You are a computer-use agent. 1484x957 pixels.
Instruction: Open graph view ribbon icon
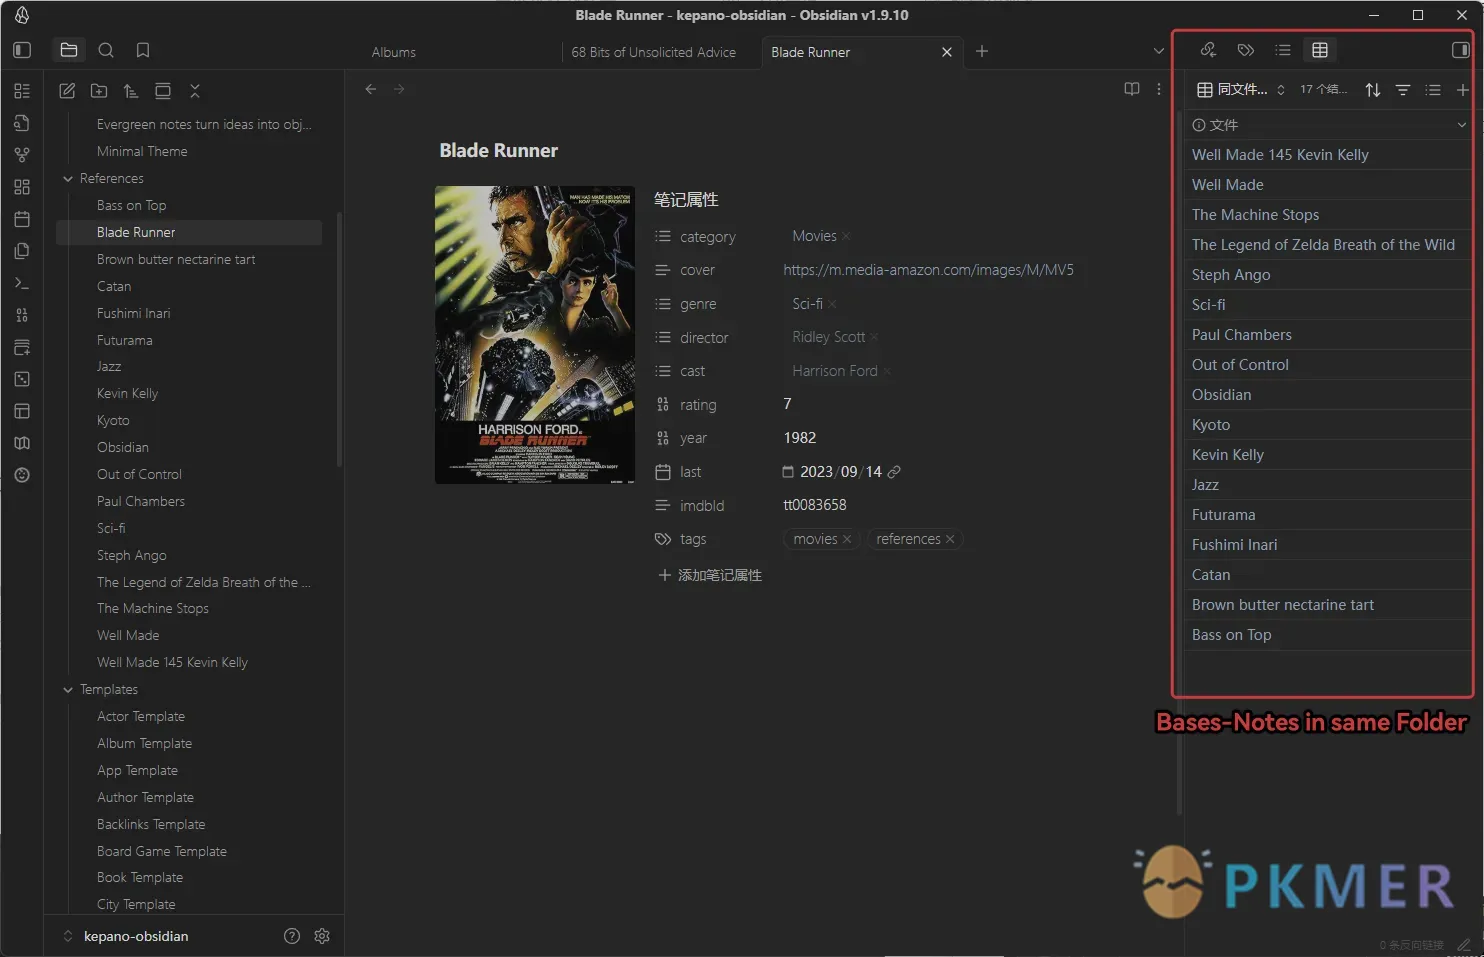pos(22,155)
